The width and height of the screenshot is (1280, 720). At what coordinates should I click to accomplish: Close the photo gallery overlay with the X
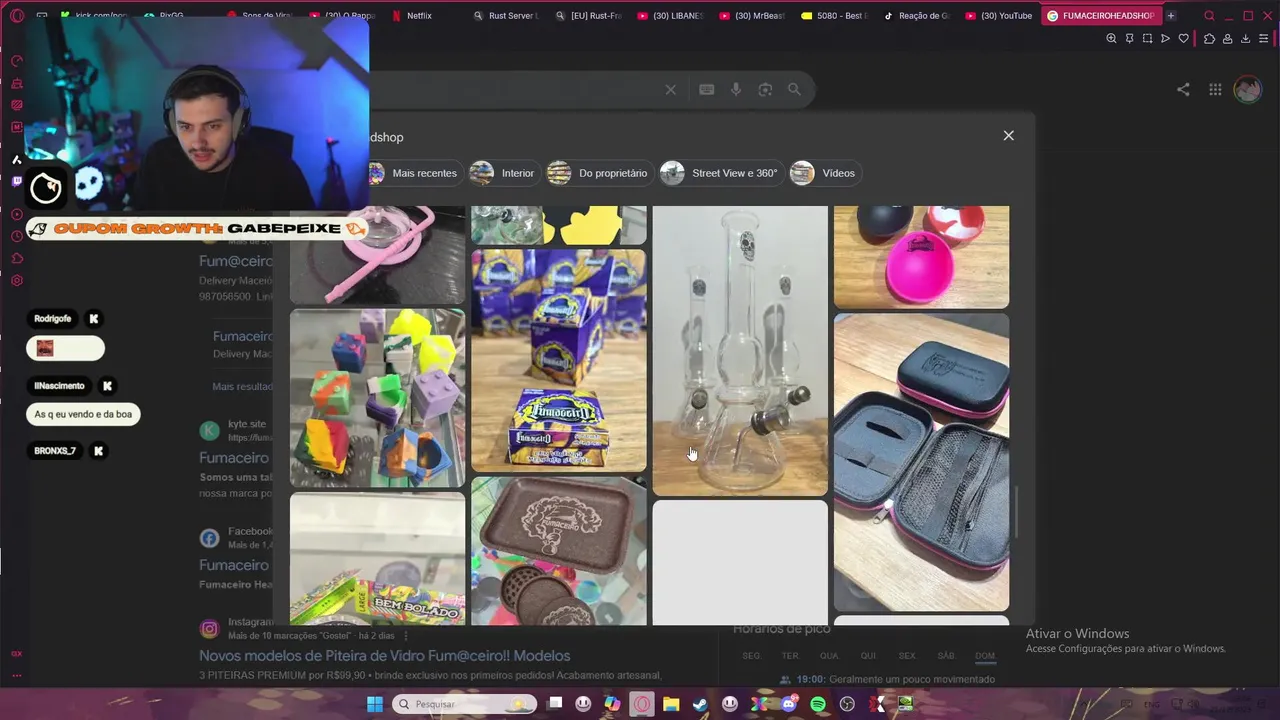tap(1008, 136)
